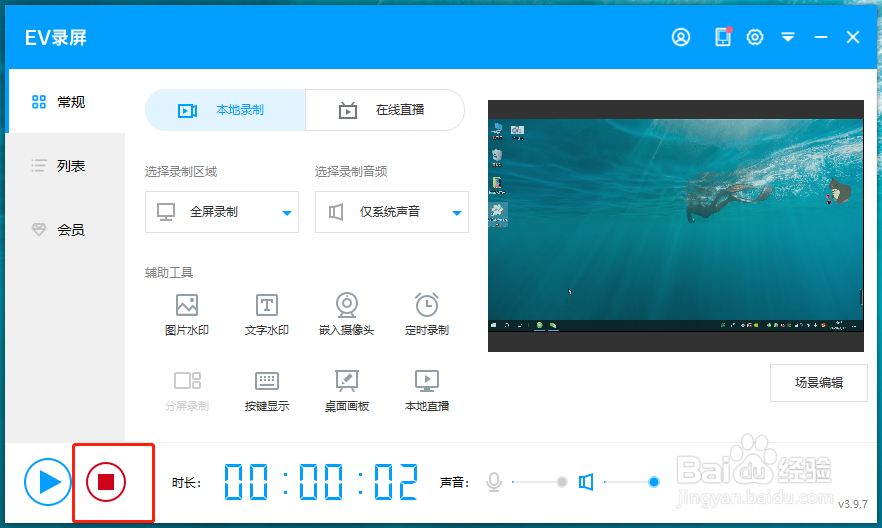Open the 图片水印 tool
The image size is (882, 528).
coord(187,315)
